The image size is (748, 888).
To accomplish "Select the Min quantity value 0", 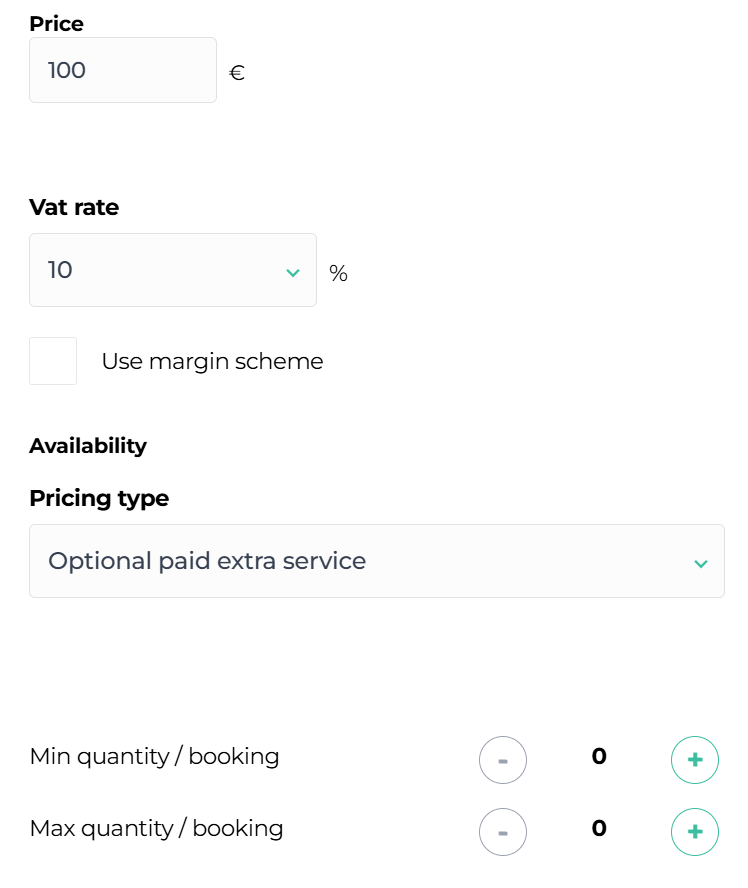I will [599, 756].
